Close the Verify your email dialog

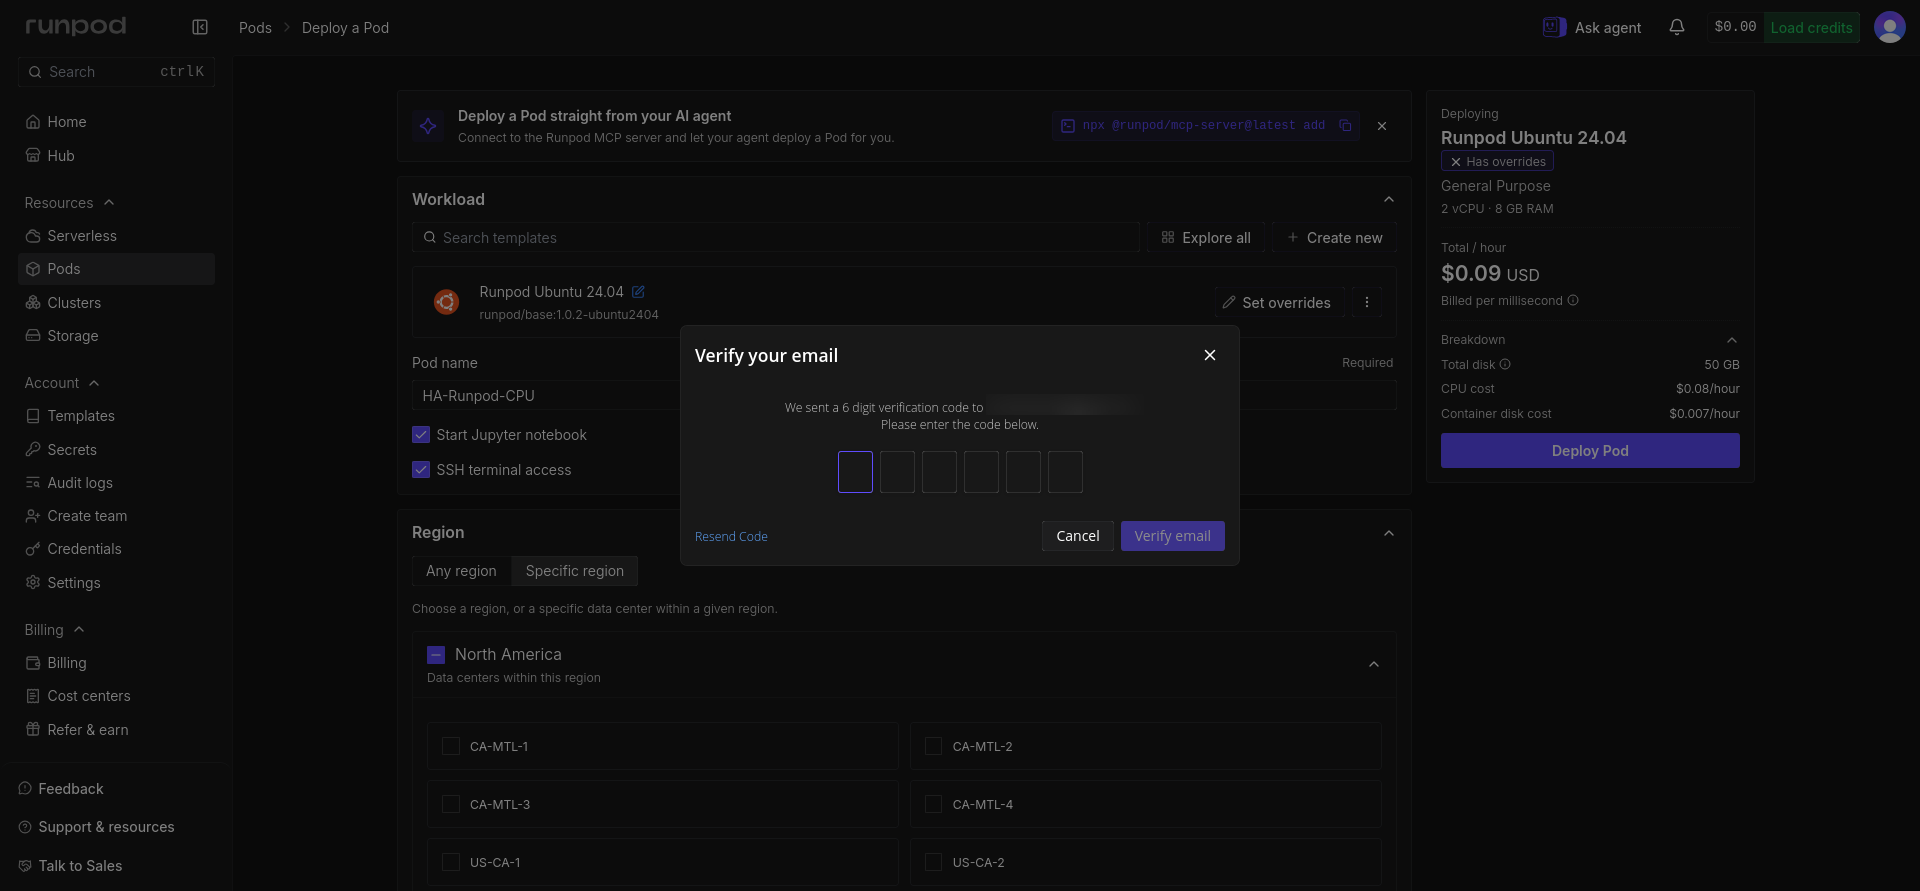(1210, 355)
